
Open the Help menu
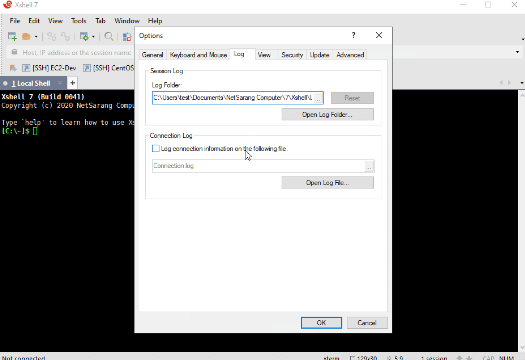coord(155,21)
